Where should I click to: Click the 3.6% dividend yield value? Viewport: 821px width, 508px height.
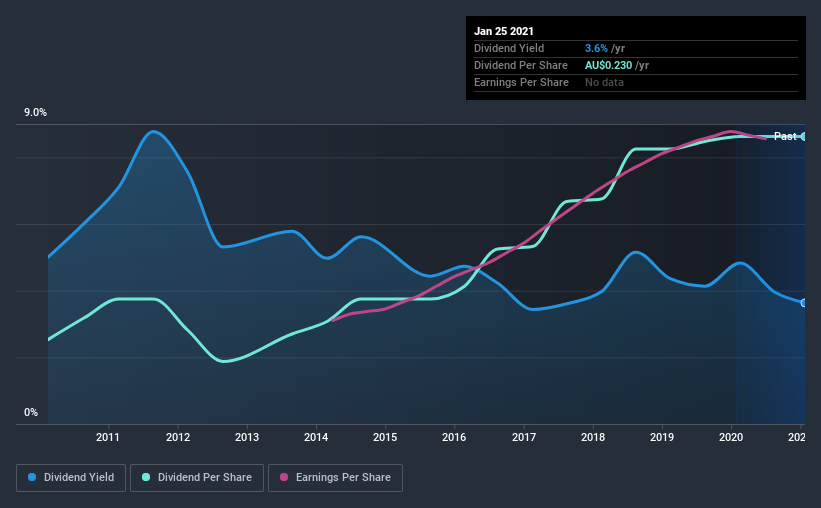[x=596, y=48]
